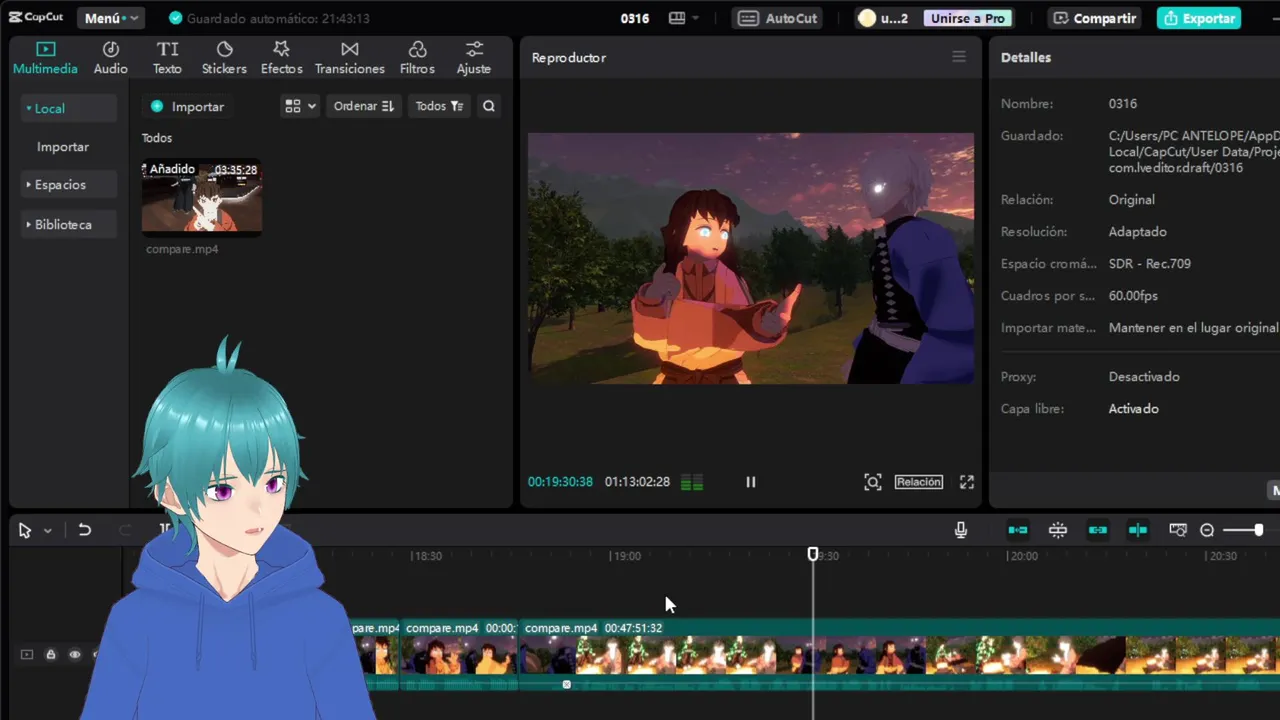Click the current timecode 00:19:30:38
The image size is (1280, 720).
tap(560, 482)
